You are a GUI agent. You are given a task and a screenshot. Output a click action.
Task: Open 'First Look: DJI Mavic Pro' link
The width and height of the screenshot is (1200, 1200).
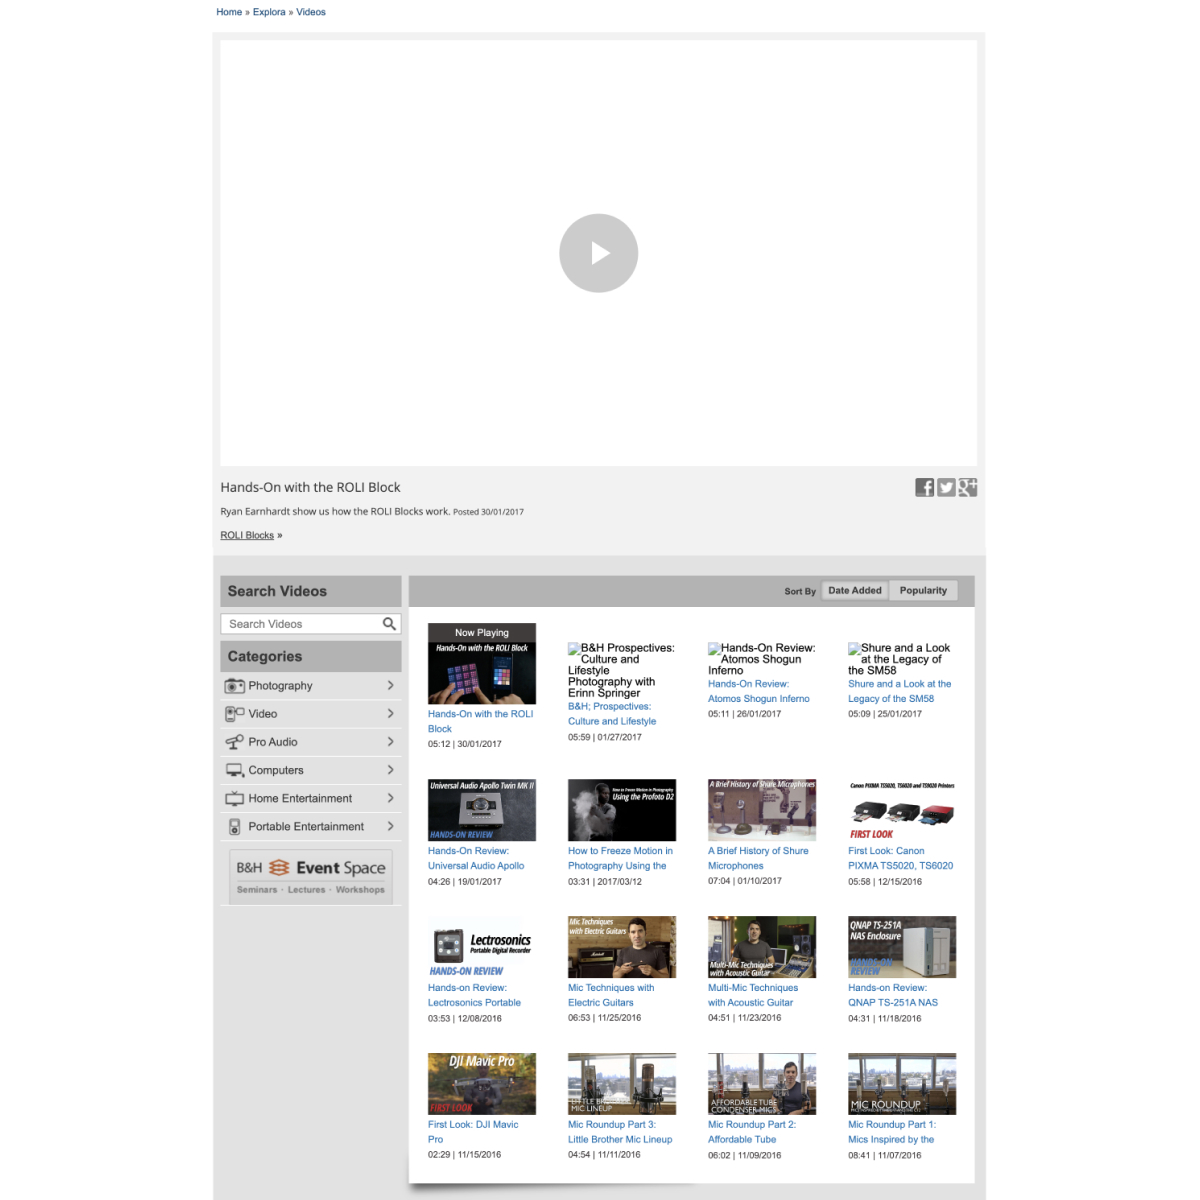click(473, 1132)
